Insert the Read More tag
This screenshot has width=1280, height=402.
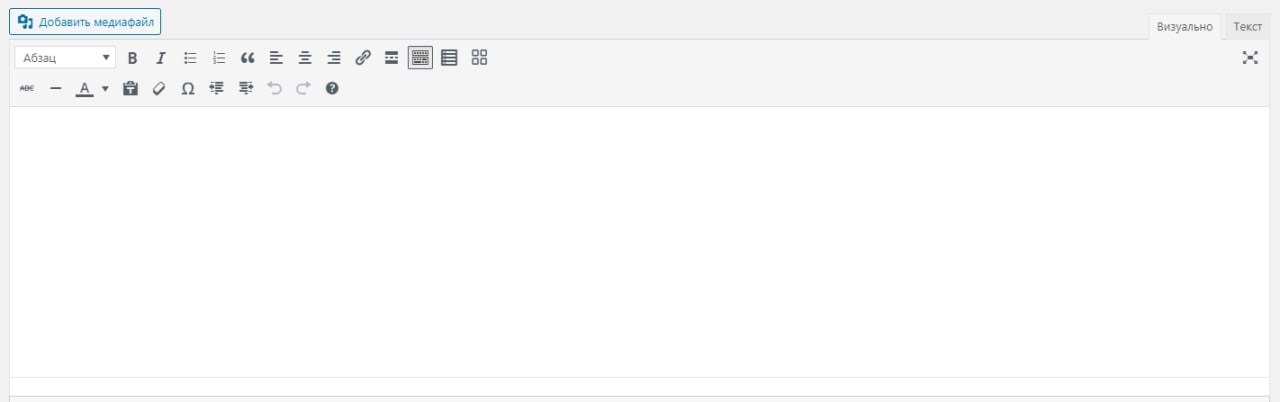tap(392, 58)
